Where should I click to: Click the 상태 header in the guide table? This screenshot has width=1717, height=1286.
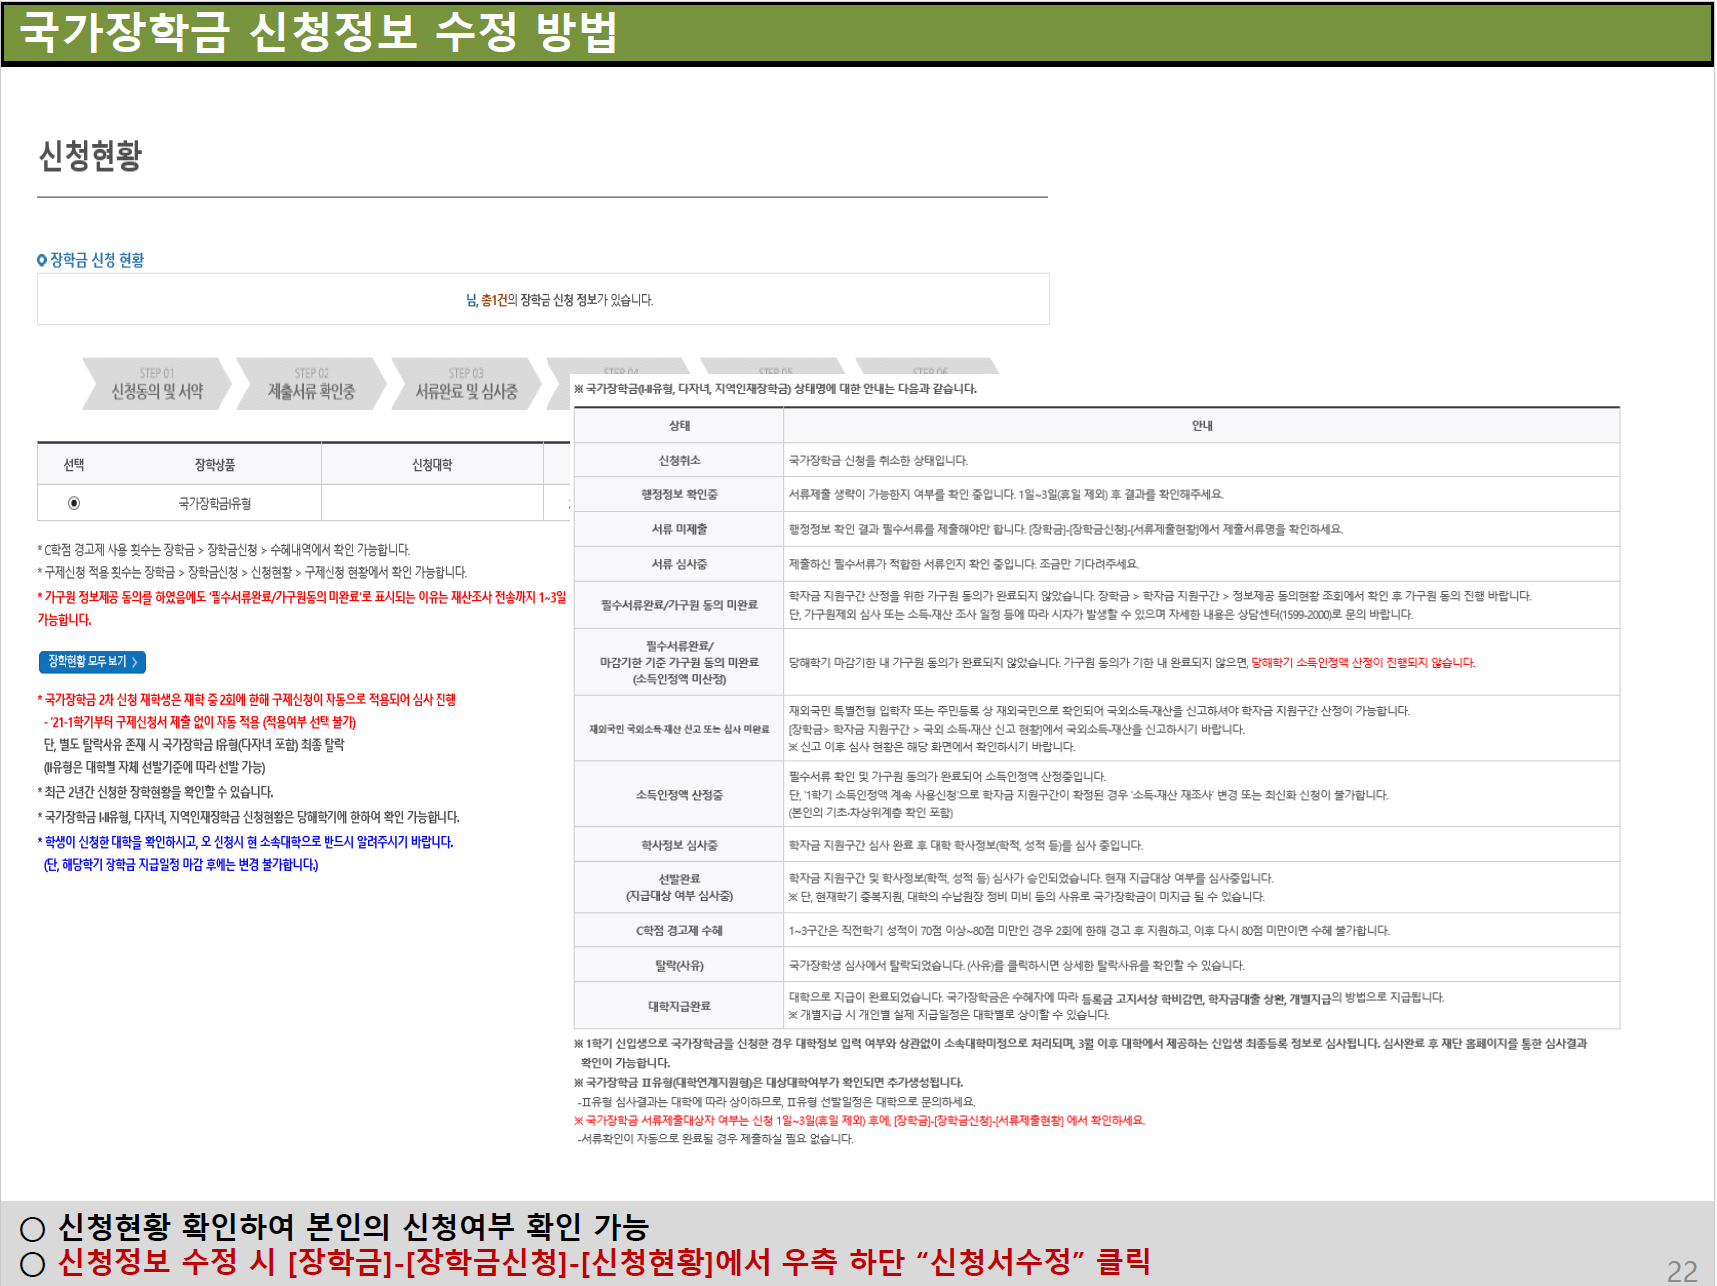[679, 425]
